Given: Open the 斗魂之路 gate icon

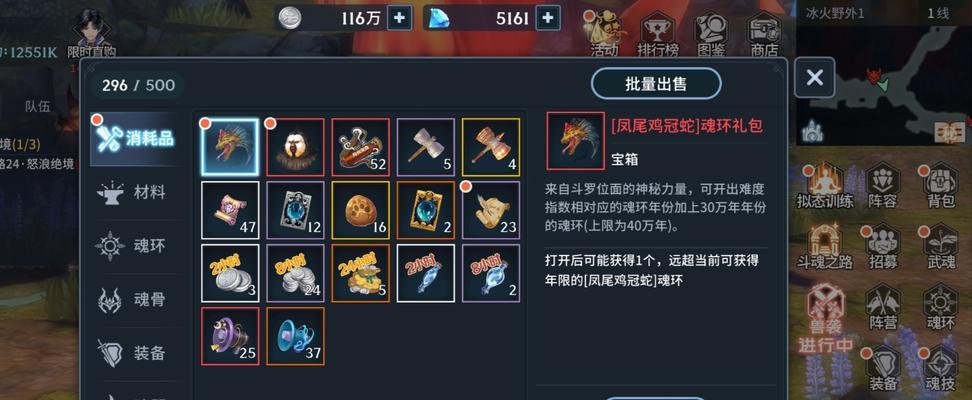Looking at the screenshot, I should (x=824, y=247).
